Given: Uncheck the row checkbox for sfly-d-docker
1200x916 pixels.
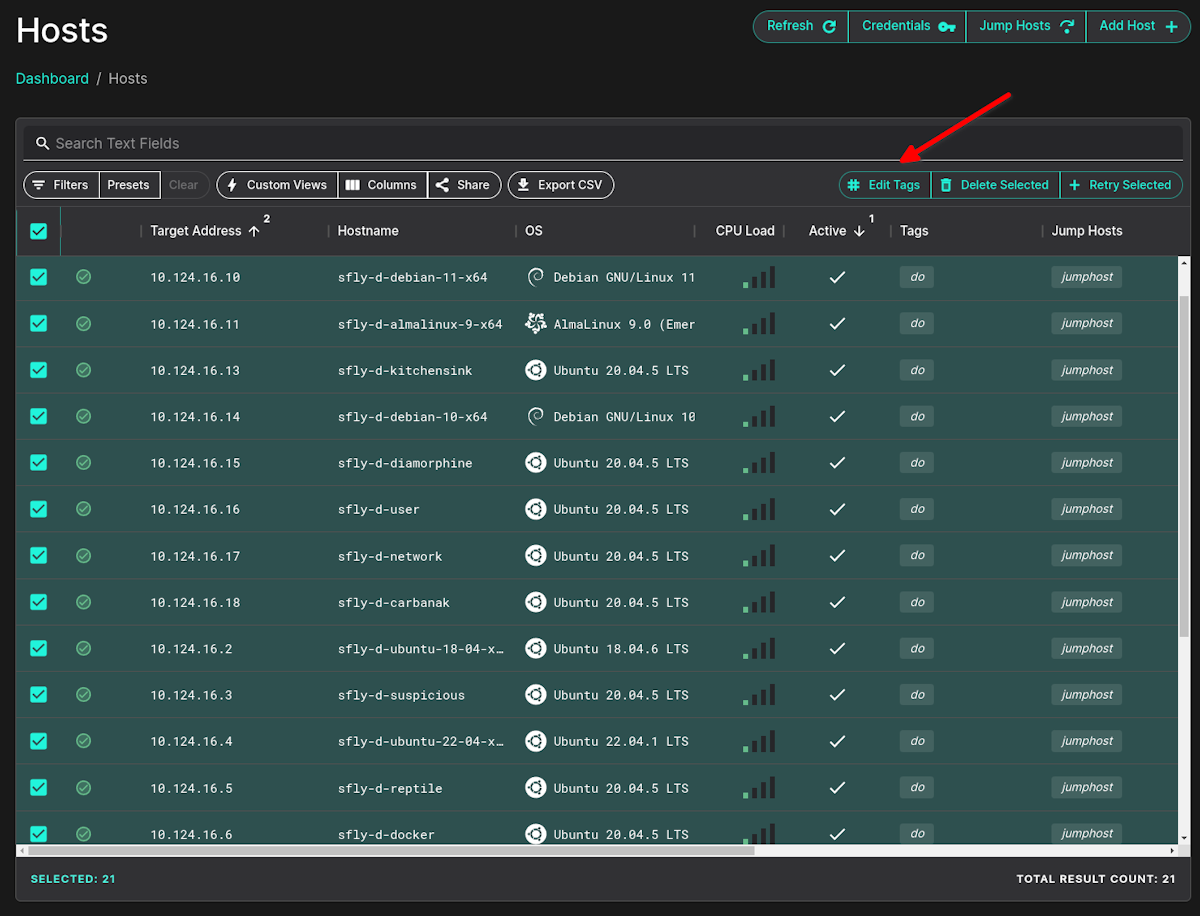Looking at the screenshot, I should [38, 833].
